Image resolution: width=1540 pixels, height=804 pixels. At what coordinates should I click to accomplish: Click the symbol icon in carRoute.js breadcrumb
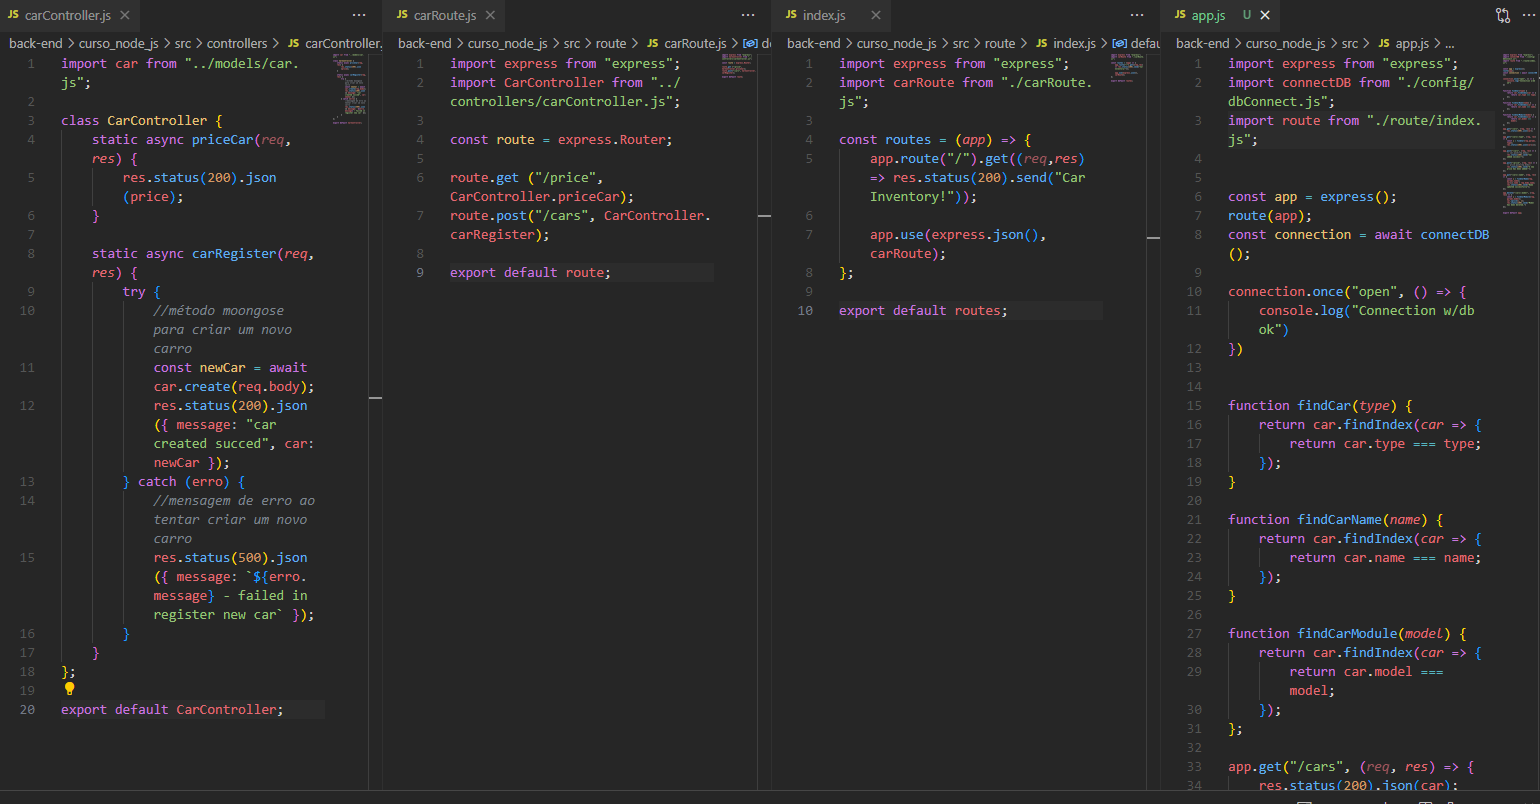[750, 43]
